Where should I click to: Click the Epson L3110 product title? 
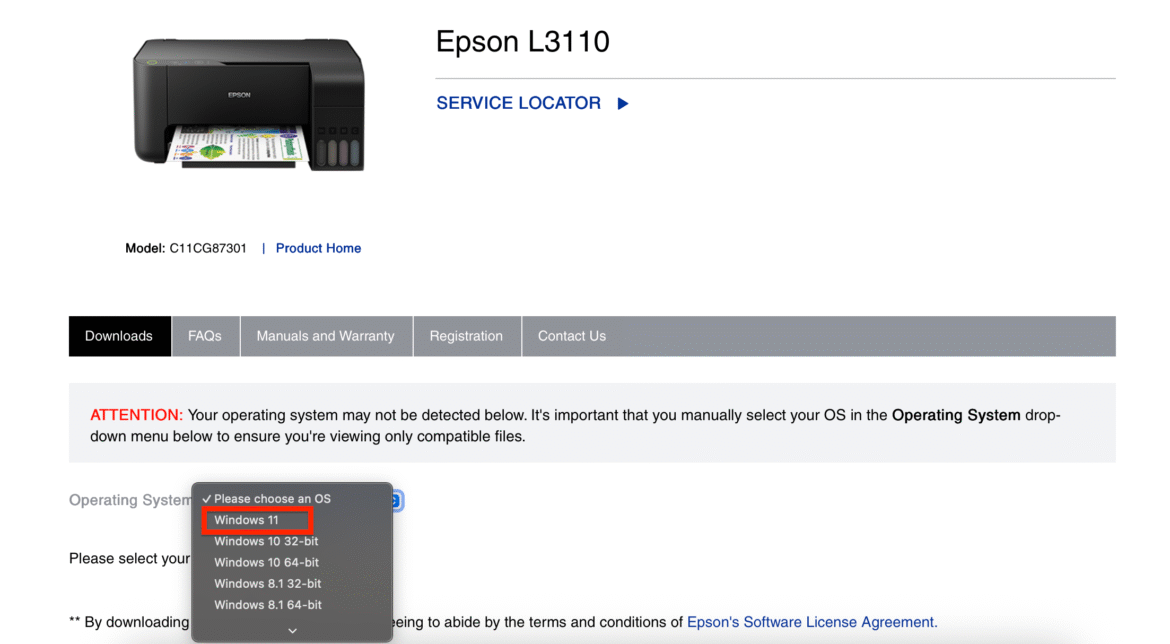click(522, 42)
